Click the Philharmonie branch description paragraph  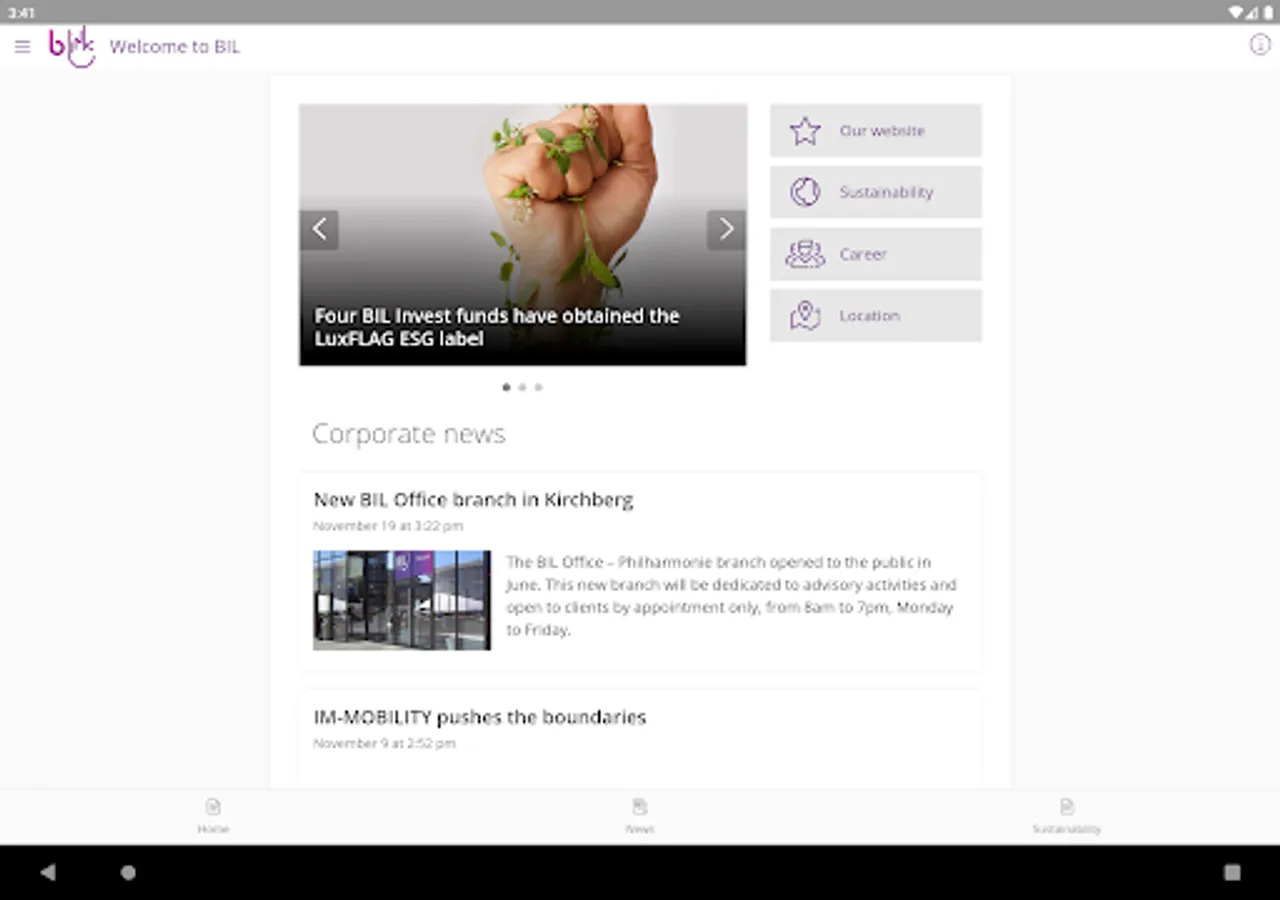(x=732, y=596)
